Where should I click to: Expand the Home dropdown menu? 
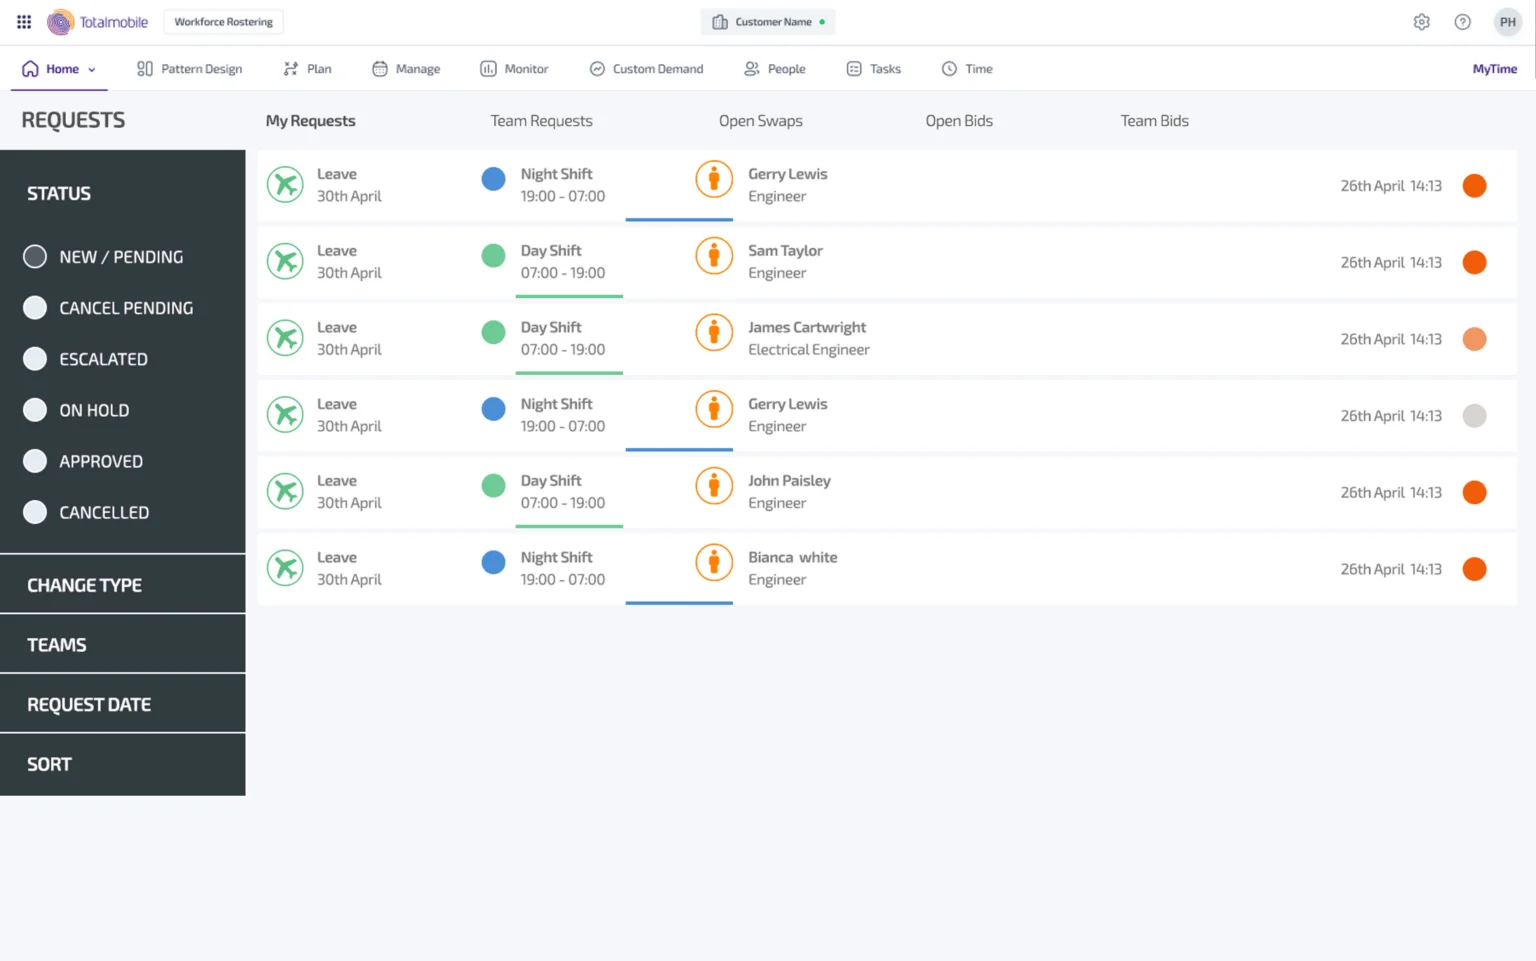tap(59, 69)
